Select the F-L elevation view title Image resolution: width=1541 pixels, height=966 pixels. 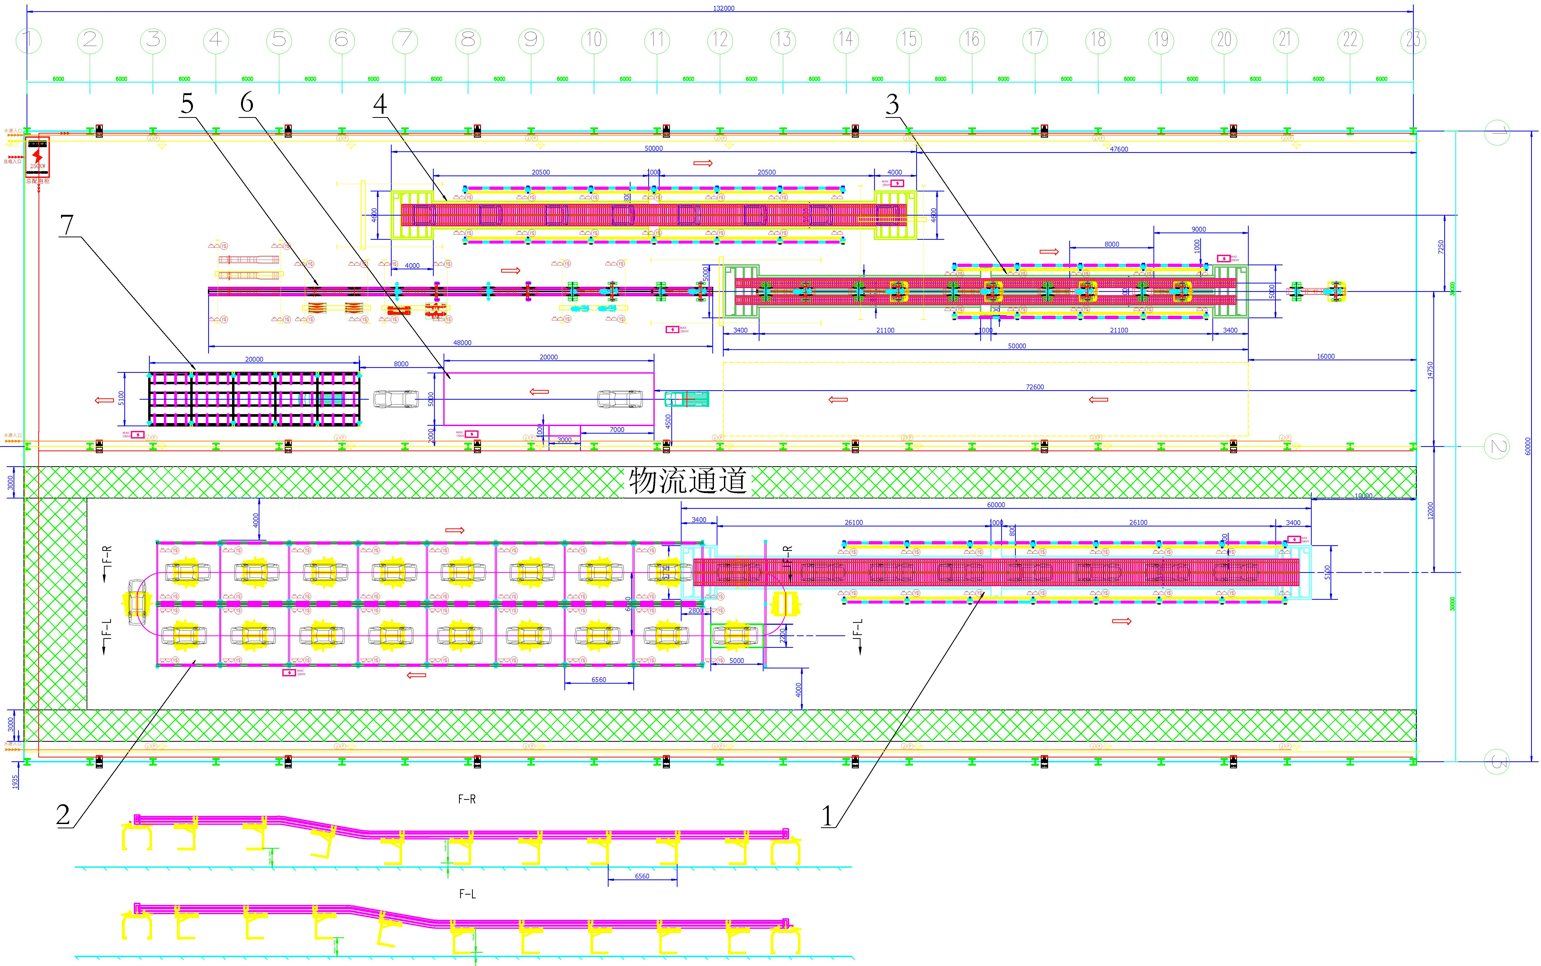pyautogui.click(x=467, y=894)
